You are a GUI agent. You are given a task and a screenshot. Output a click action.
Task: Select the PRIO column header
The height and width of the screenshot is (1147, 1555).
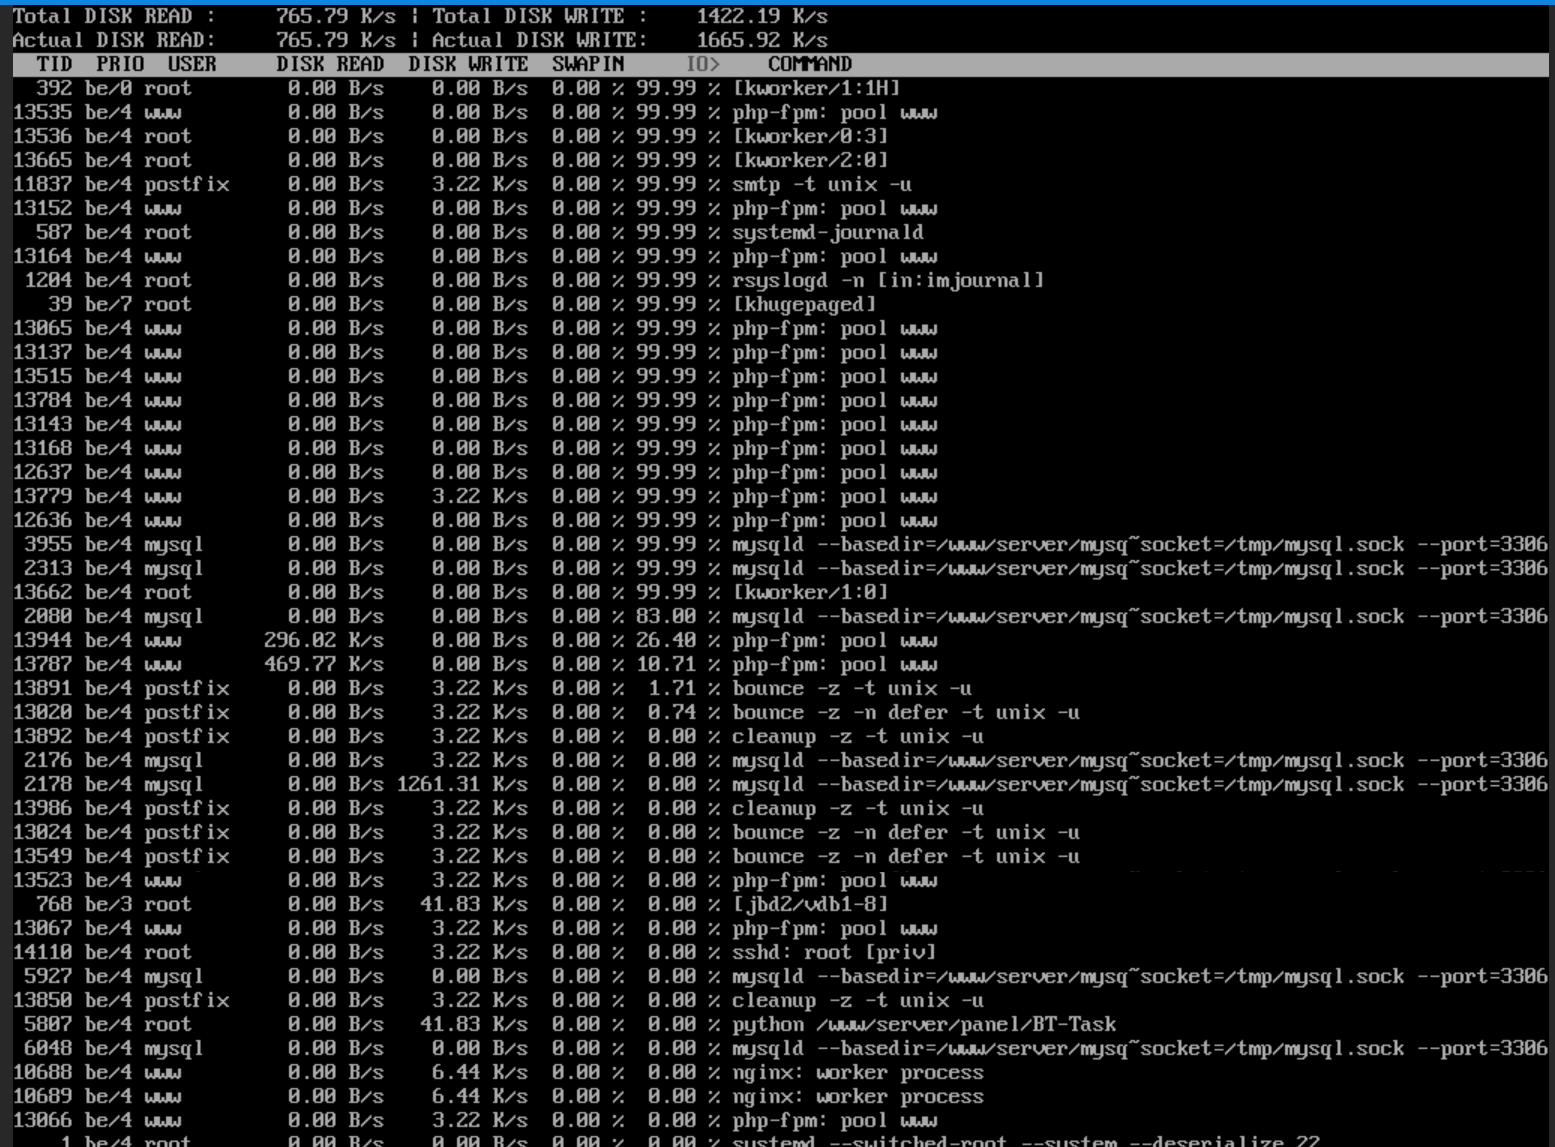coord(120,64)
